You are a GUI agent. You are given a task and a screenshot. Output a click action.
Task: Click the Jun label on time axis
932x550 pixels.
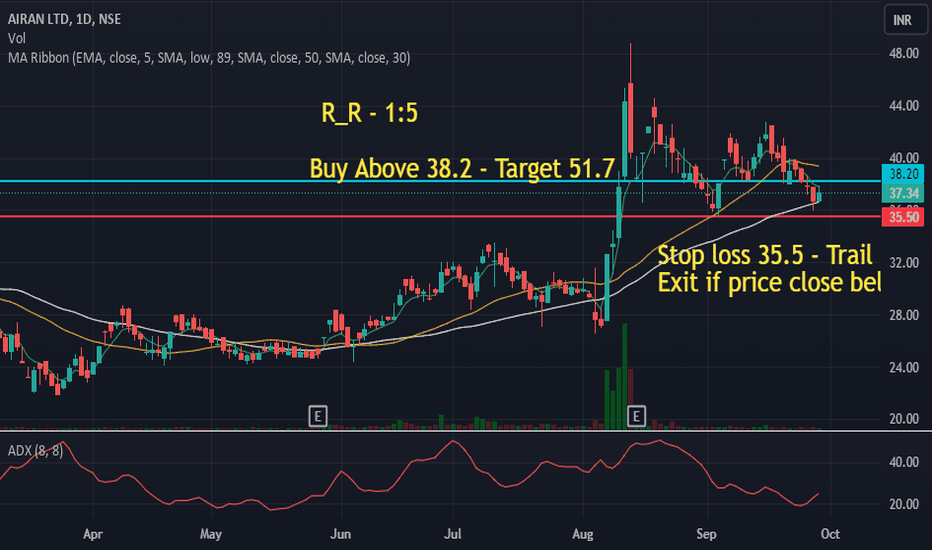coord(341,534)
